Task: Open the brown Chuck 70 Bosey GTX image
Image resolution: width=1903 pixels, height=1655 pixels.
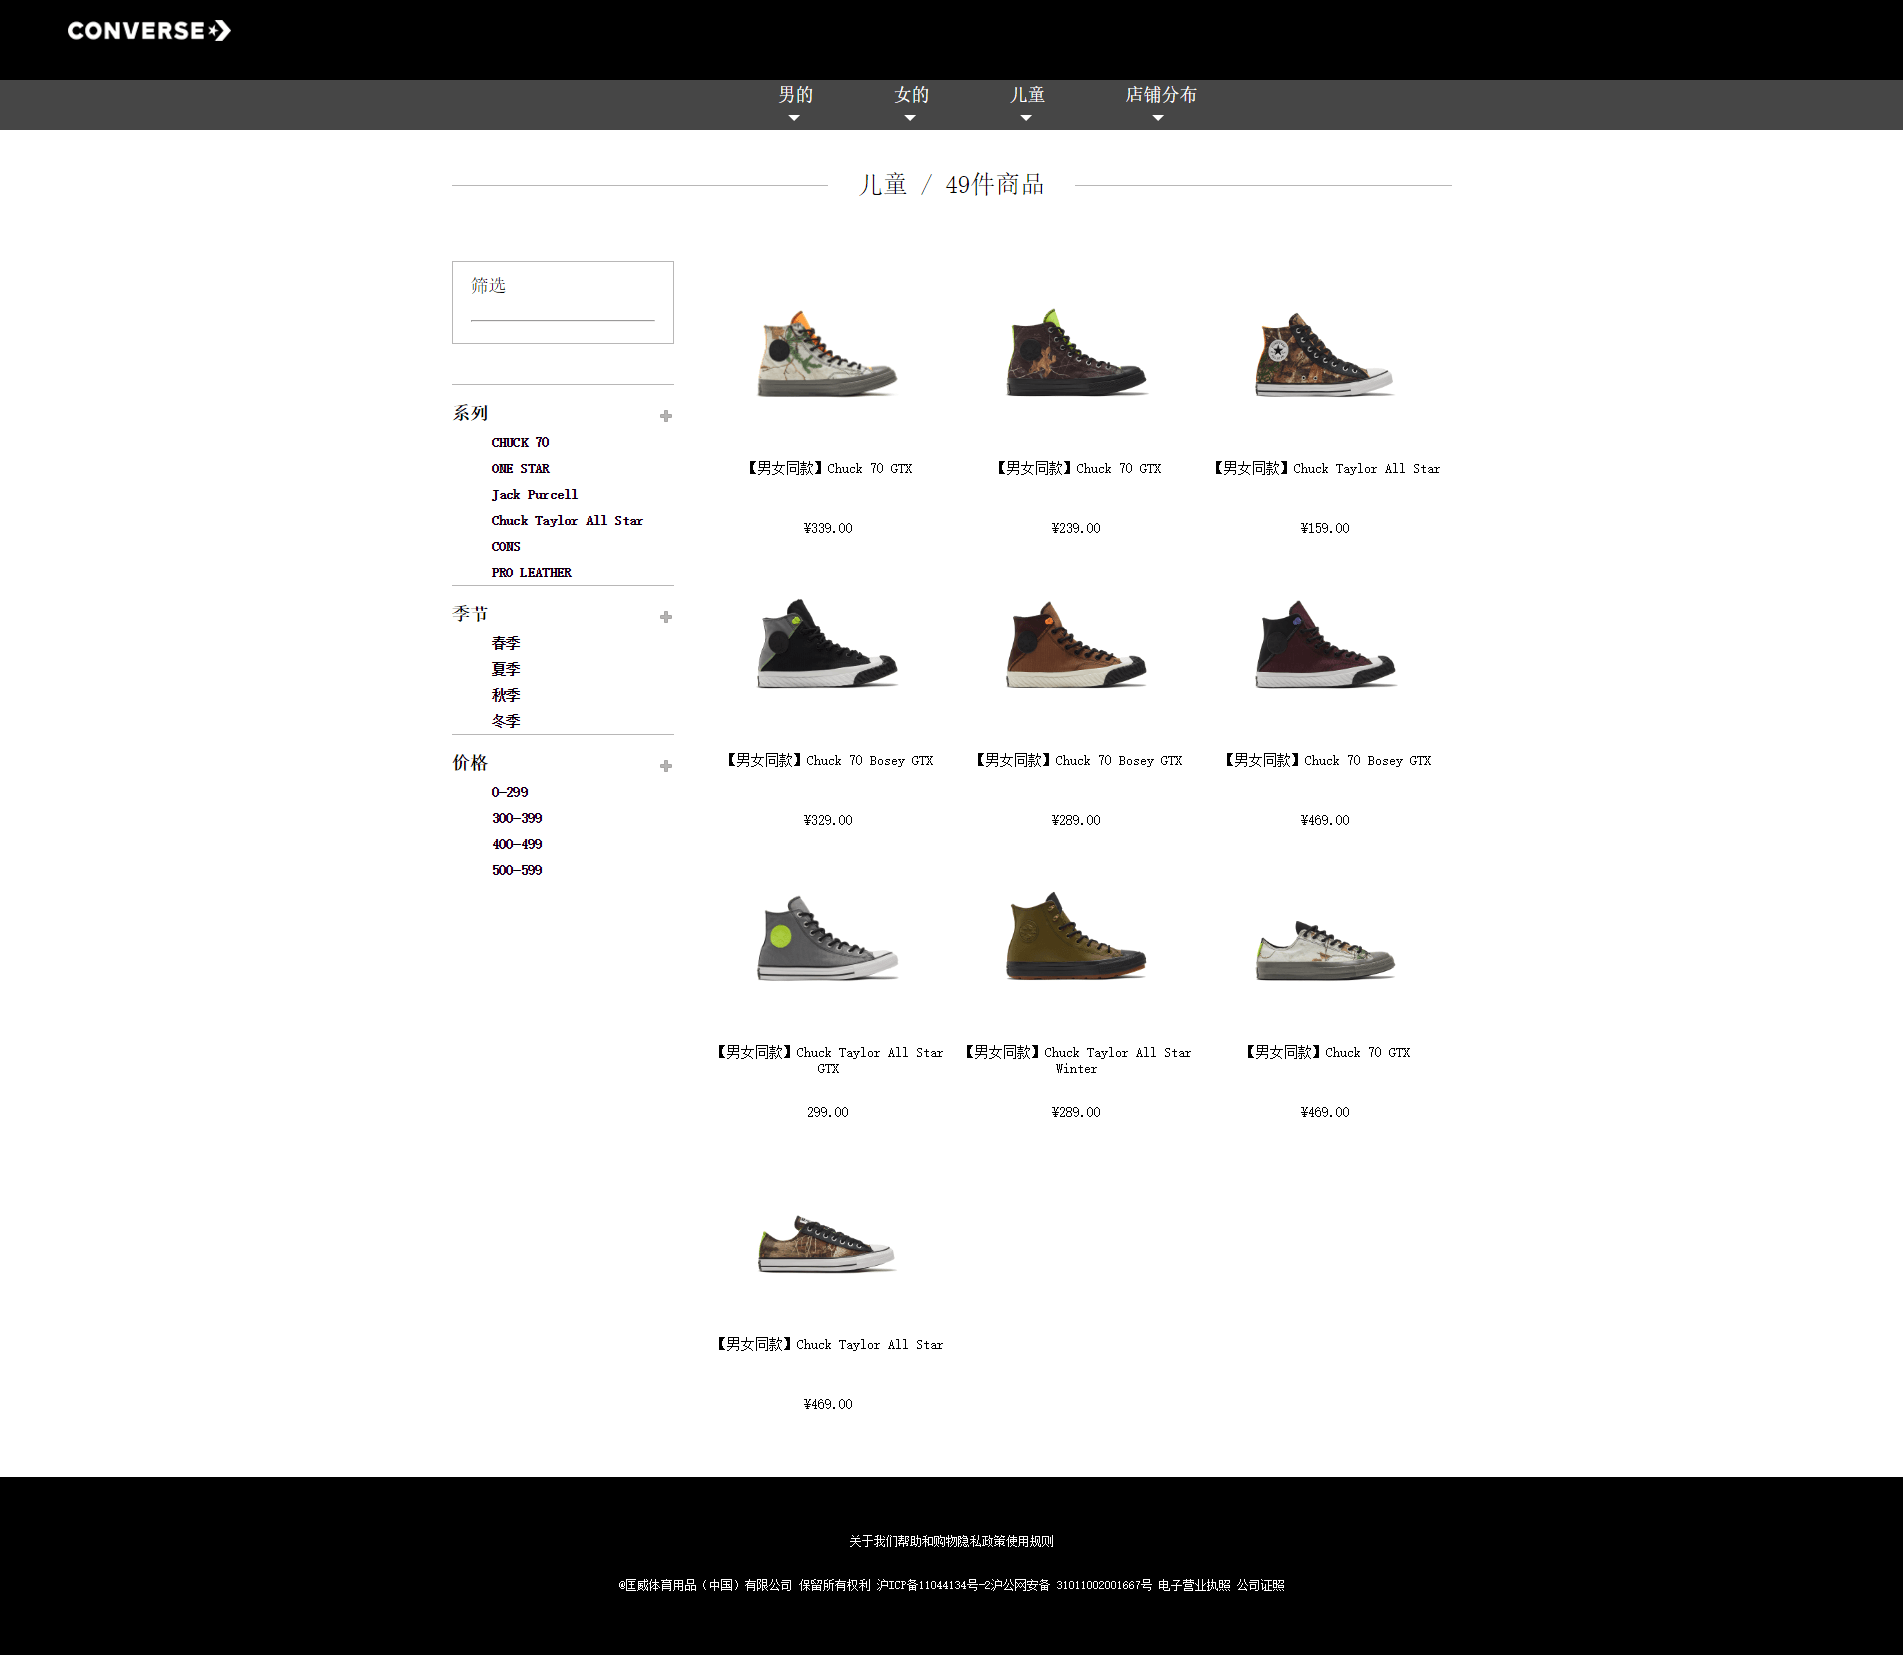Action: coord(1076,645)
